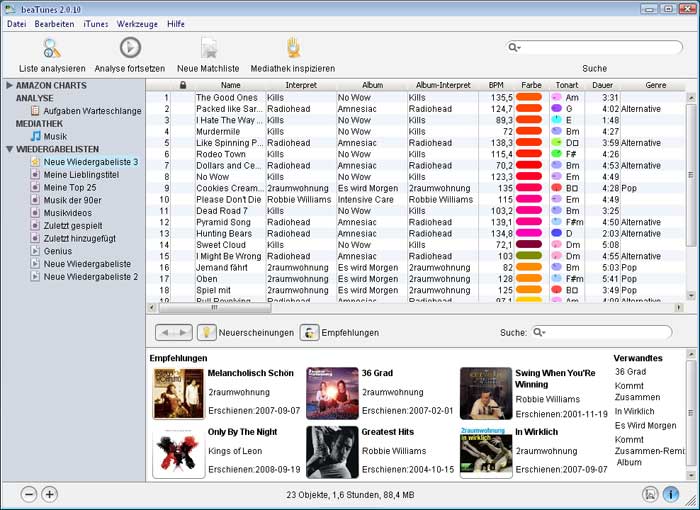700x510 pixels.
Task: Expand the AMAZON CHARTS section
Action: [x=10, y=86]
